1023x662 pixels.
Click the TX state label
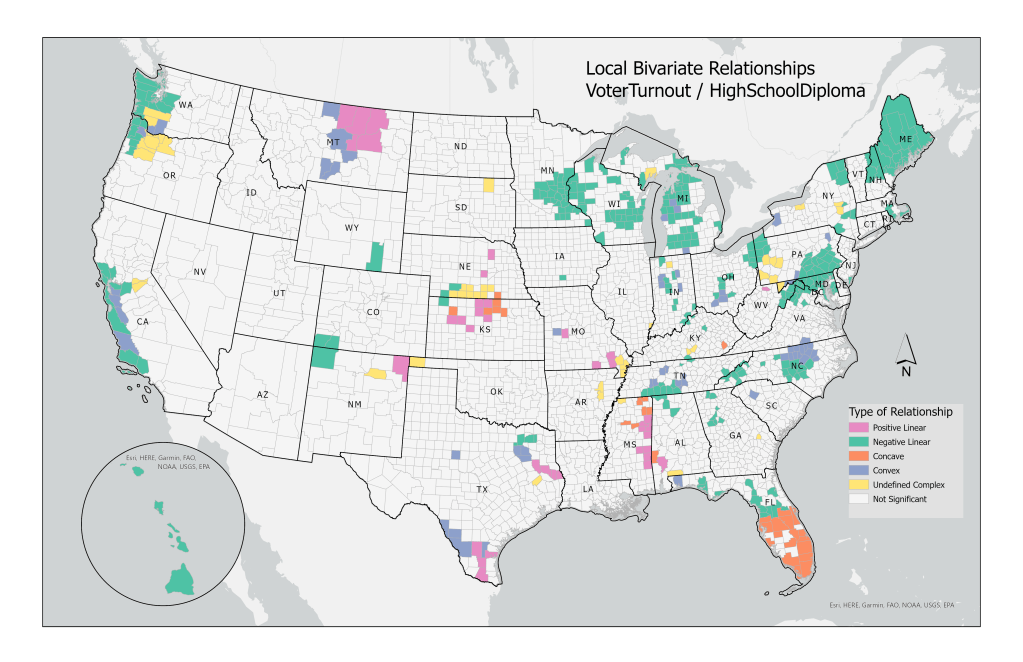pyautogui.click(x=482, y=490)
